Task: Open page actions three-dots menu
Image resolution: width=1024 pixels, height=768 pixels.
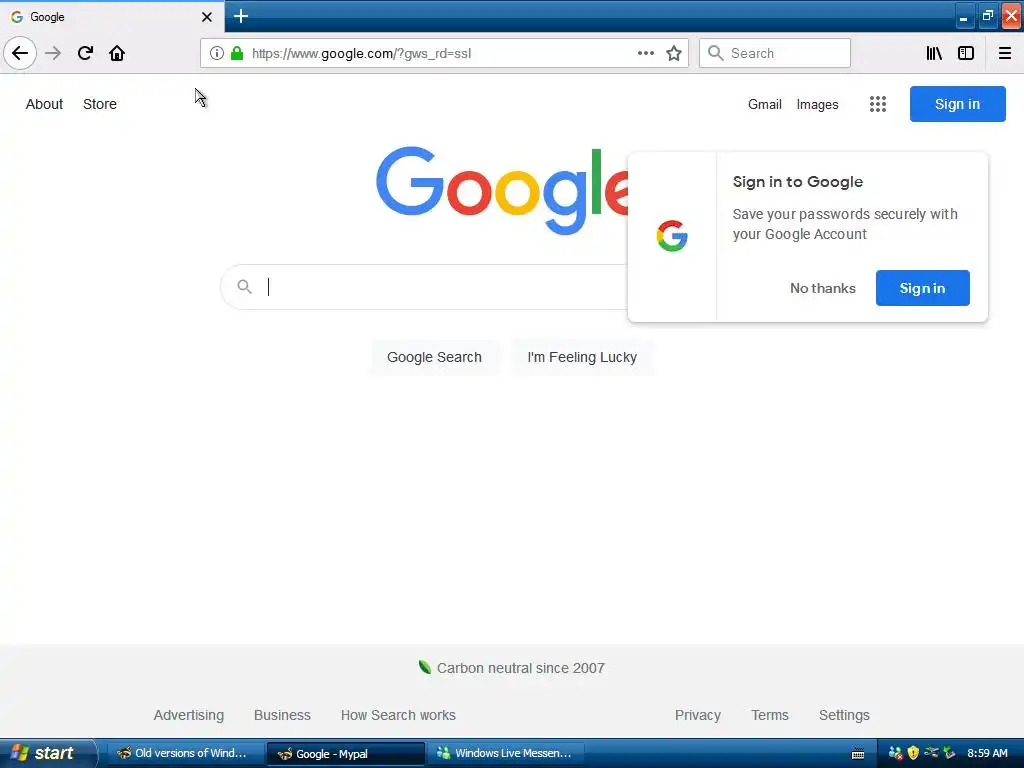Action: click(x=646, y=53)
